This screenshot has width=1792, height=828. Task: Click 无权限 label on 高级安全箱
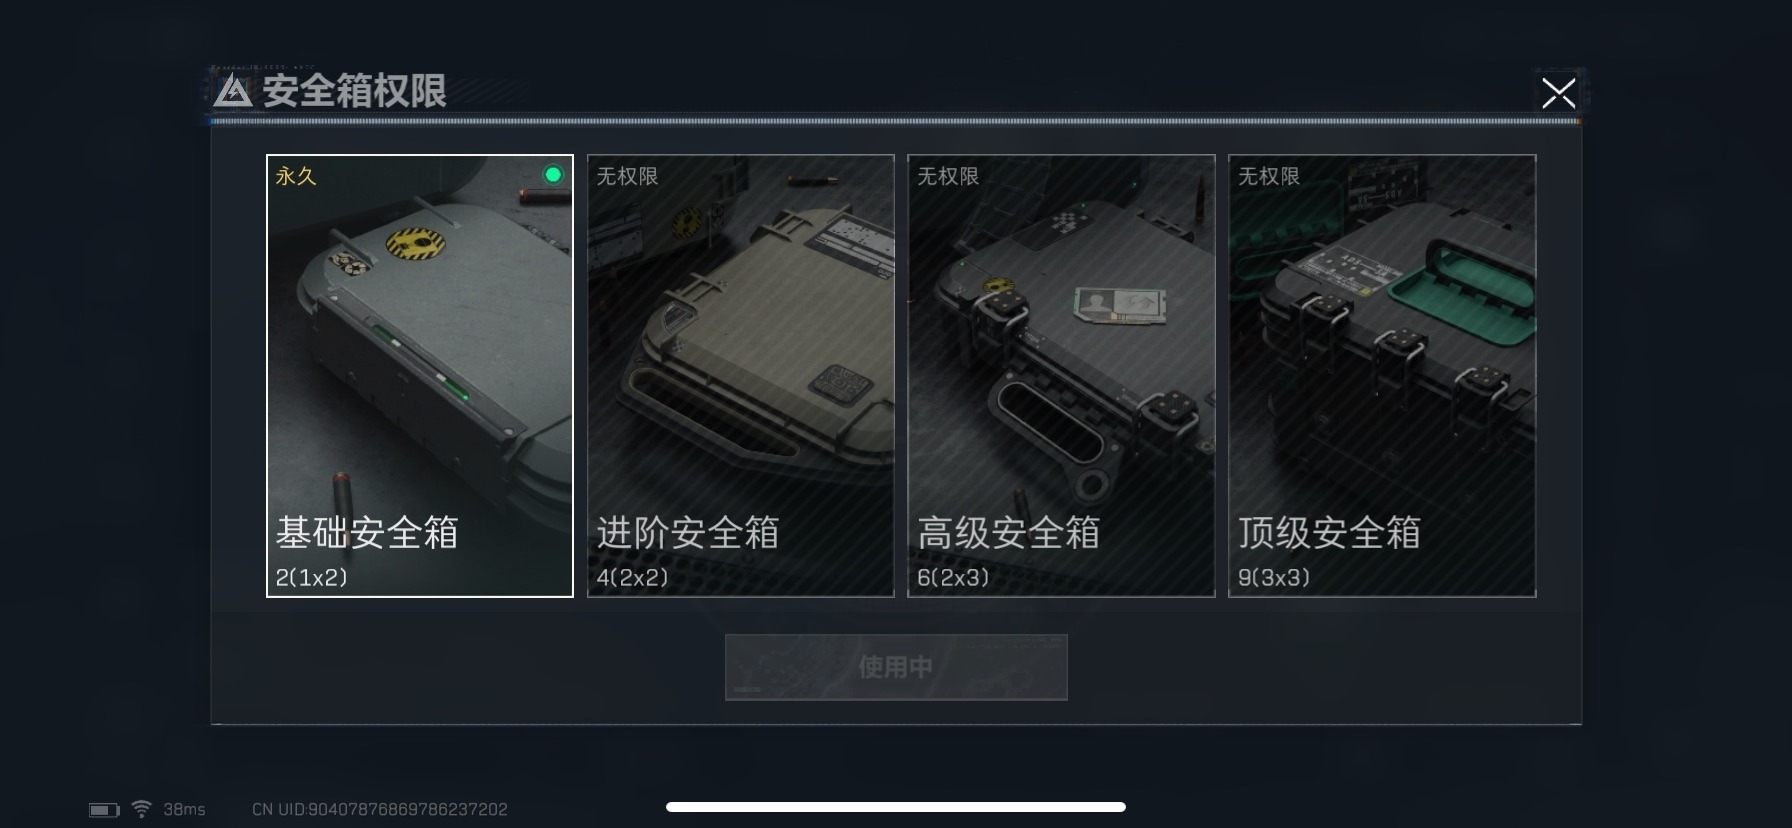coord(948,176)
